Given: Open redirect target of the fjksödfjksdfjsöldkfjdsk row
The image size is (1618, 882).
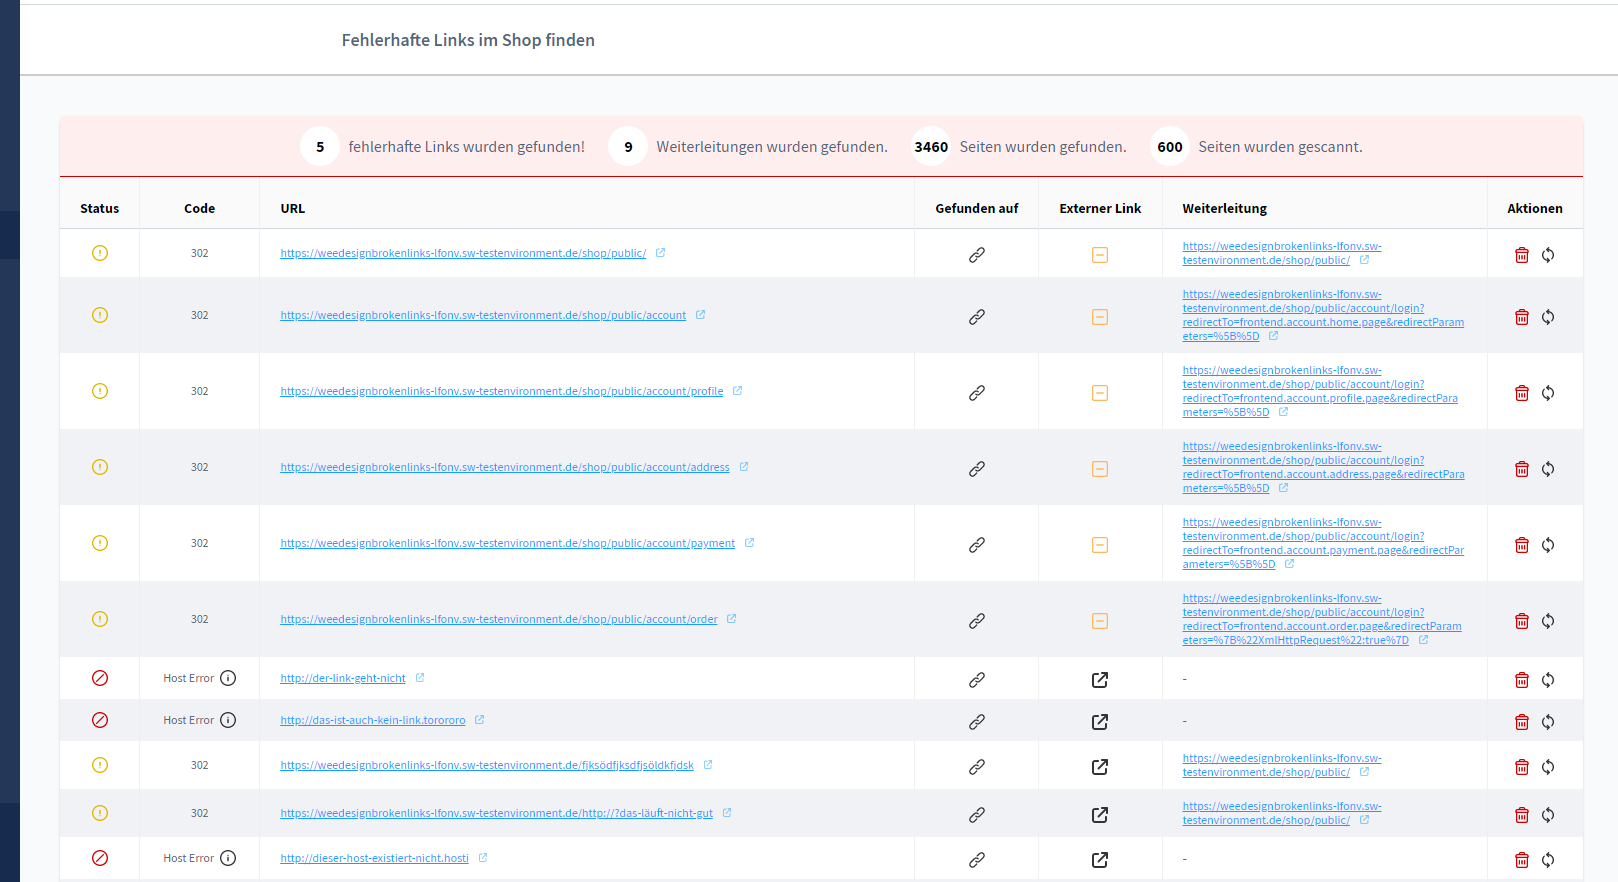Looking at the screenshot, I should pyautogui.click(x=1282, y=765).
